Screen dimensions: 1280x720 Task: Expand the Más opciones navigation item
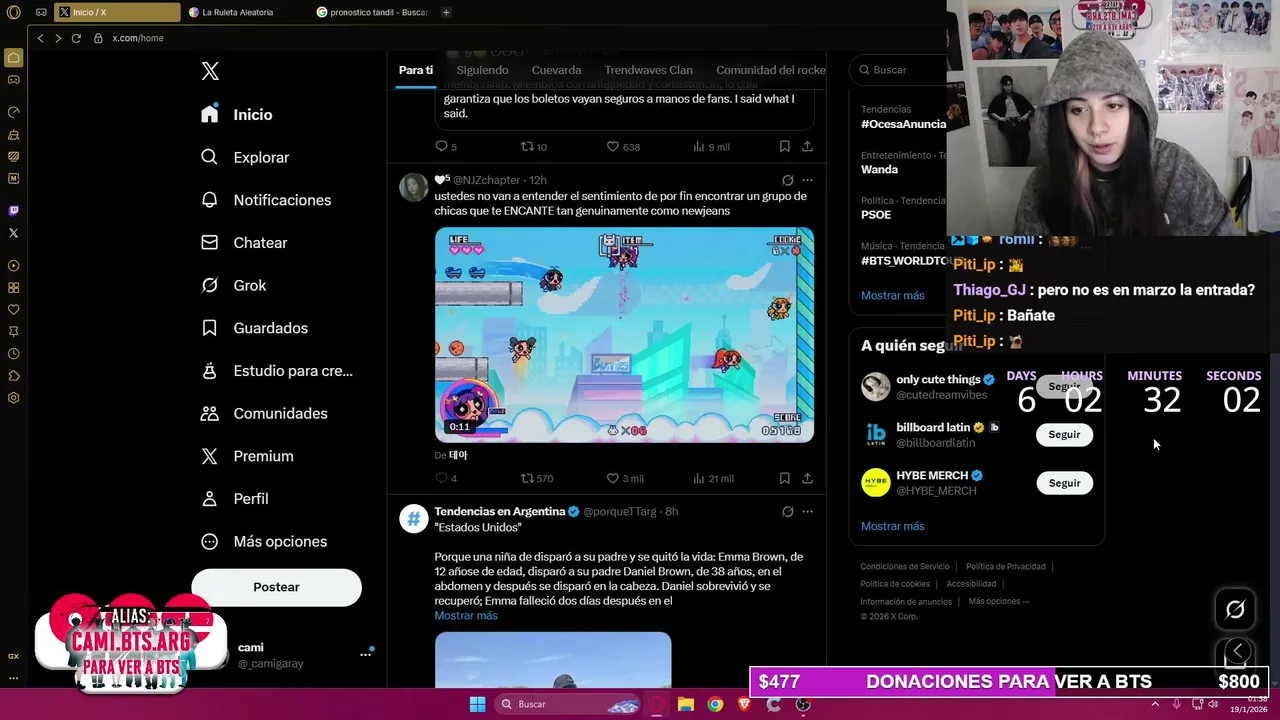264,541
